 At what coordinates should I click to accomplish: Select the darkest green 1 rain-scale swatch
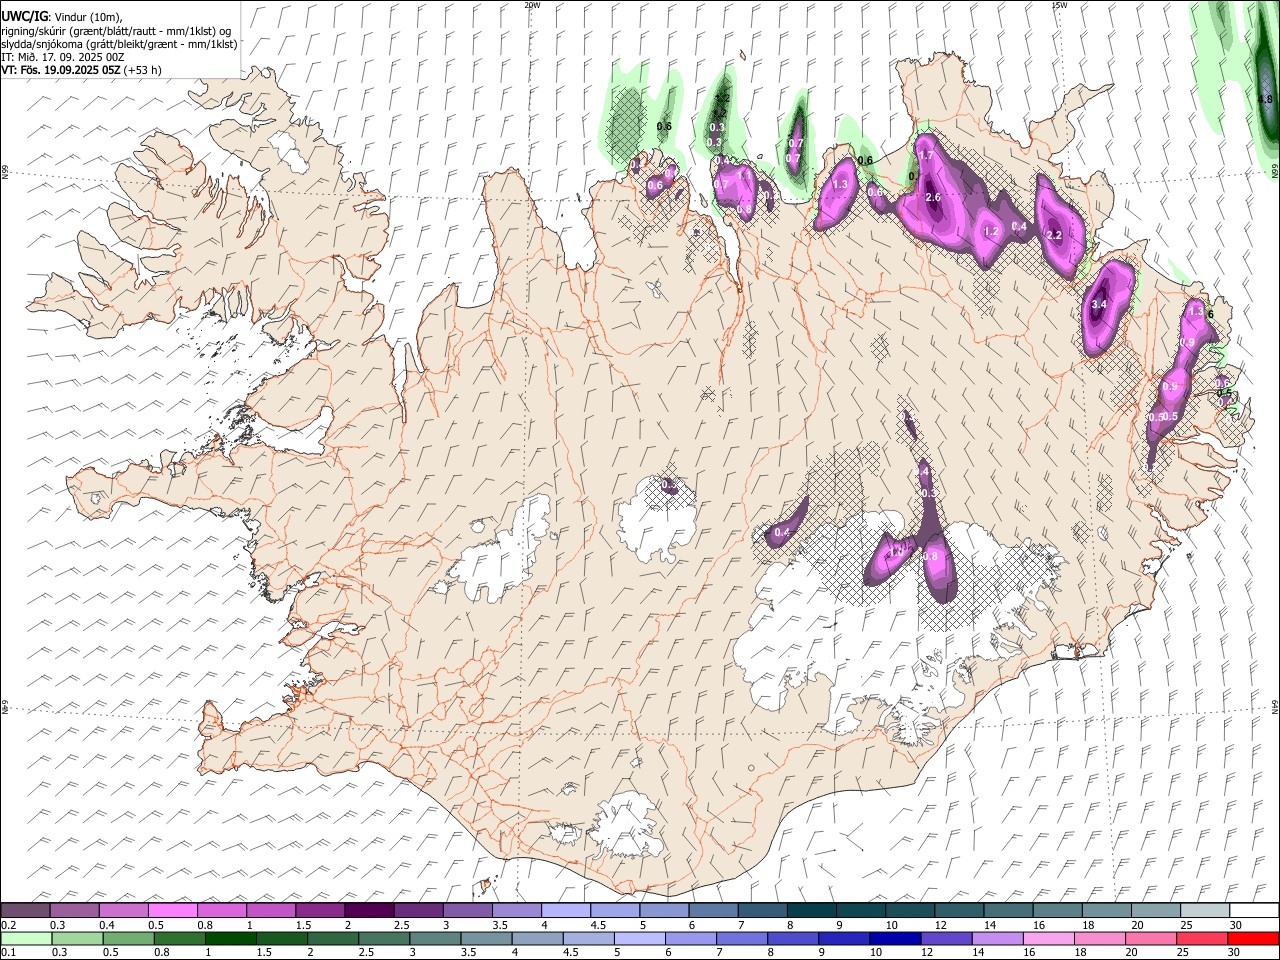[230, 938]
